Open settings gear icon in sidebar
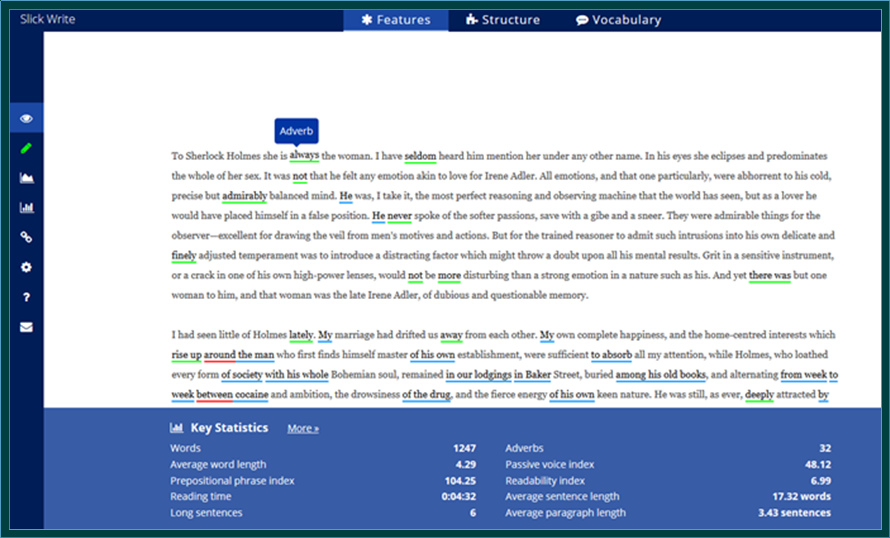The image size is (890, 538). 26,267
